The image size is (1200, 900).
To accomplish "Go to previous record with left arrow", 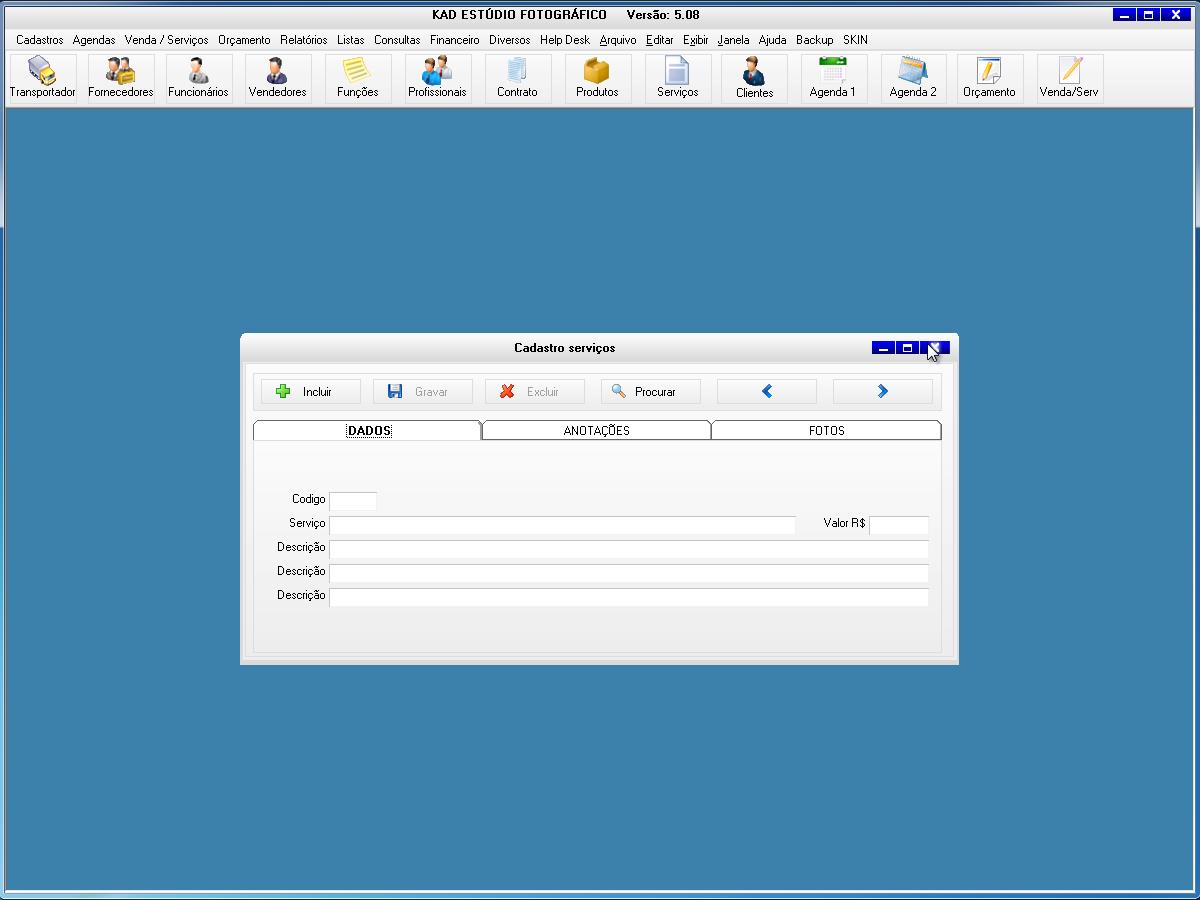I will pyautogui.click(x=767, y=392).
